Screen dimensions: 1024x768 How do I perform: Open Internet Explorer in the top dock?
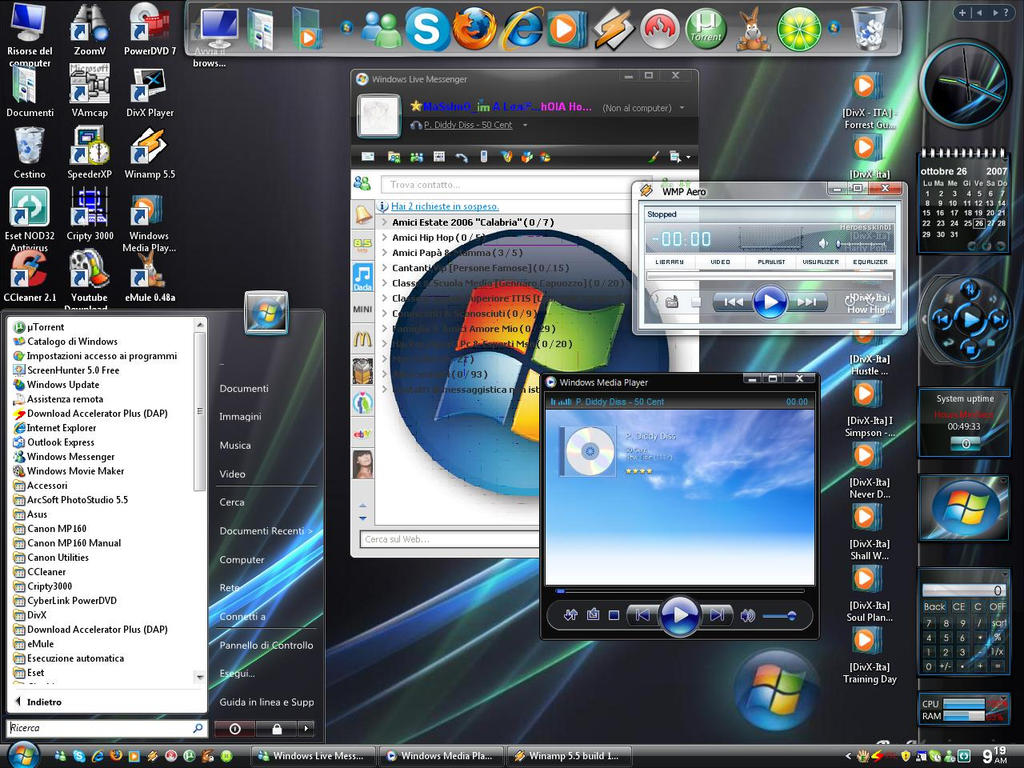(522, 28)
